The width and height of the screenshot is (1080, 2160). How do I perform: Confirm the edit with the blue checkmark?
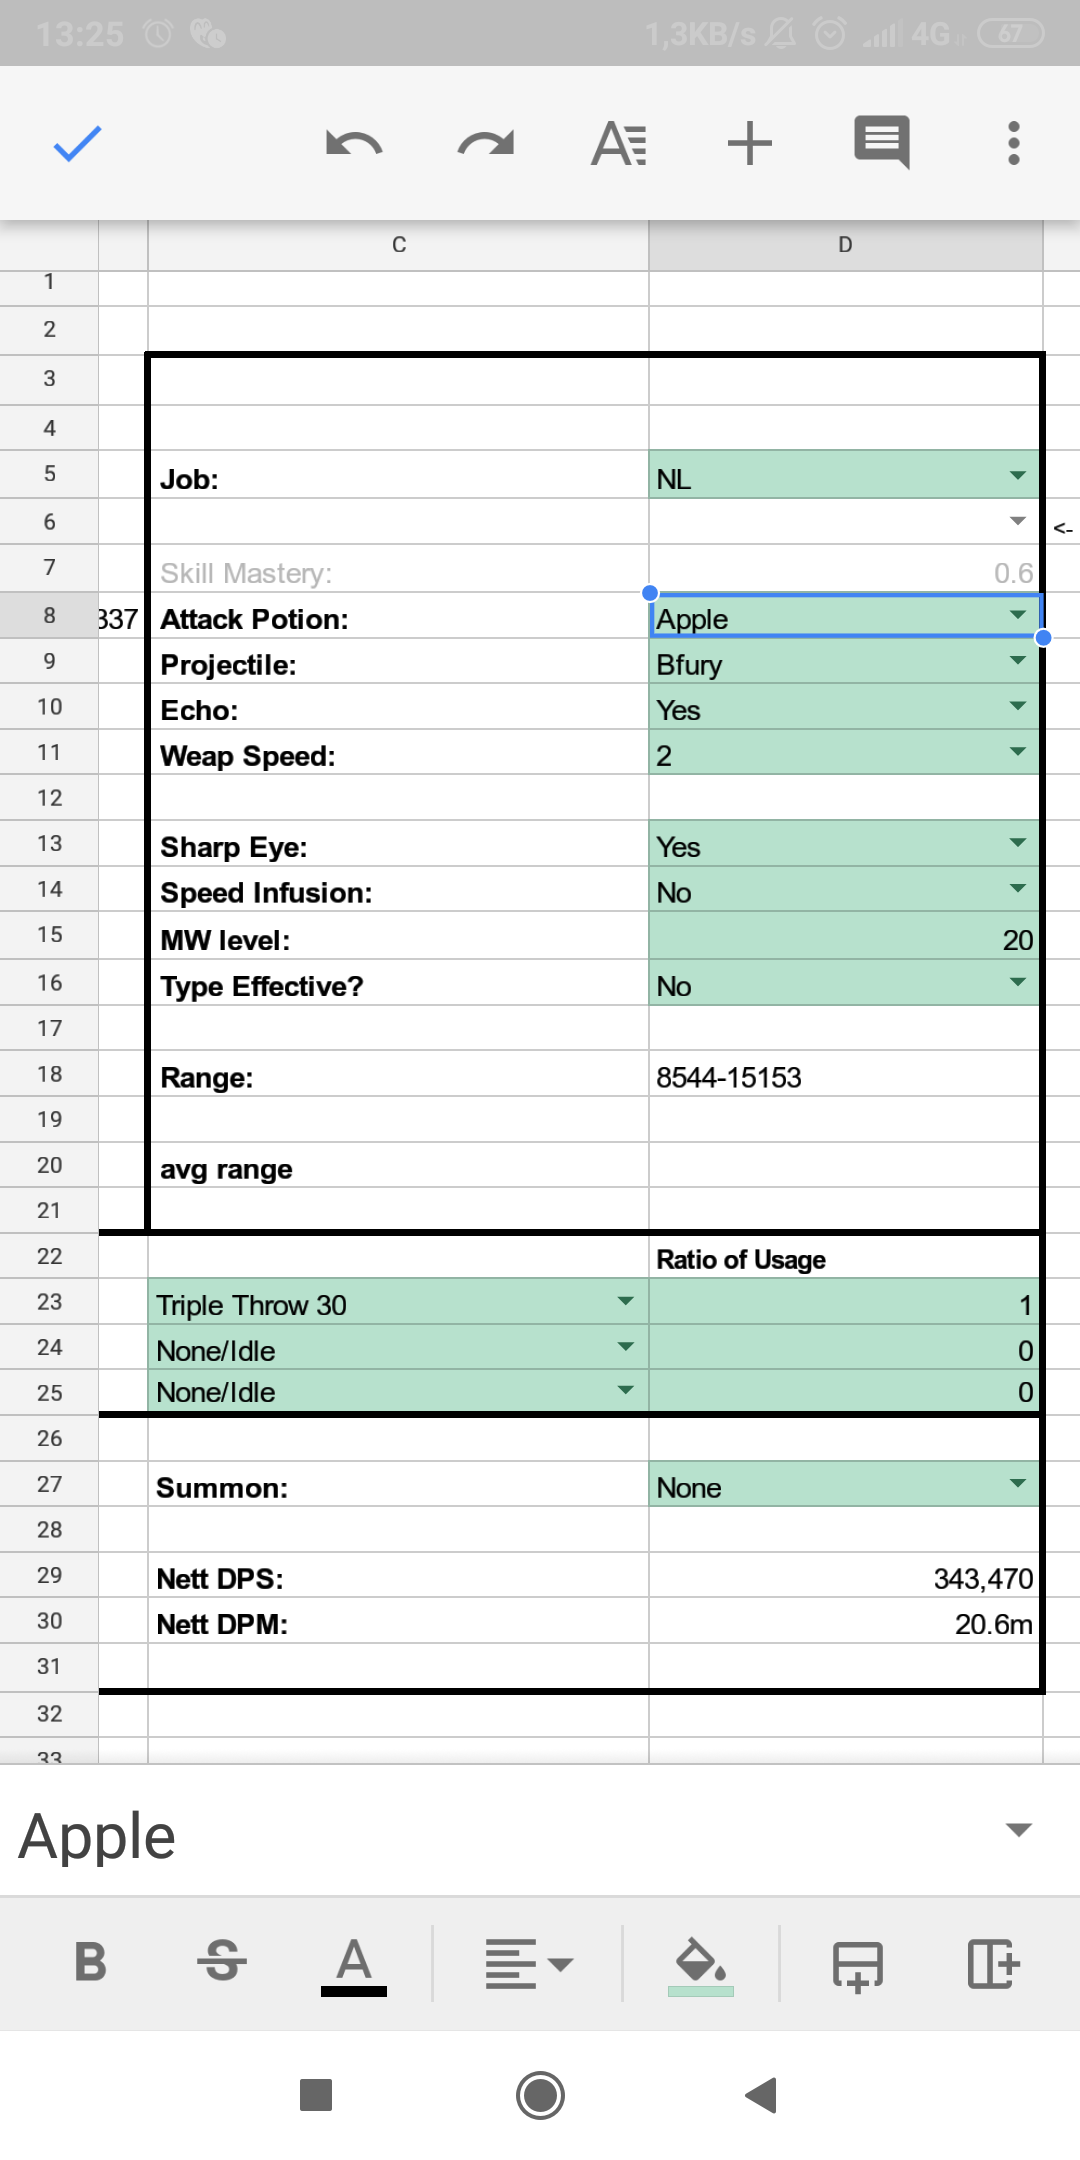click(x=77, y=144)
